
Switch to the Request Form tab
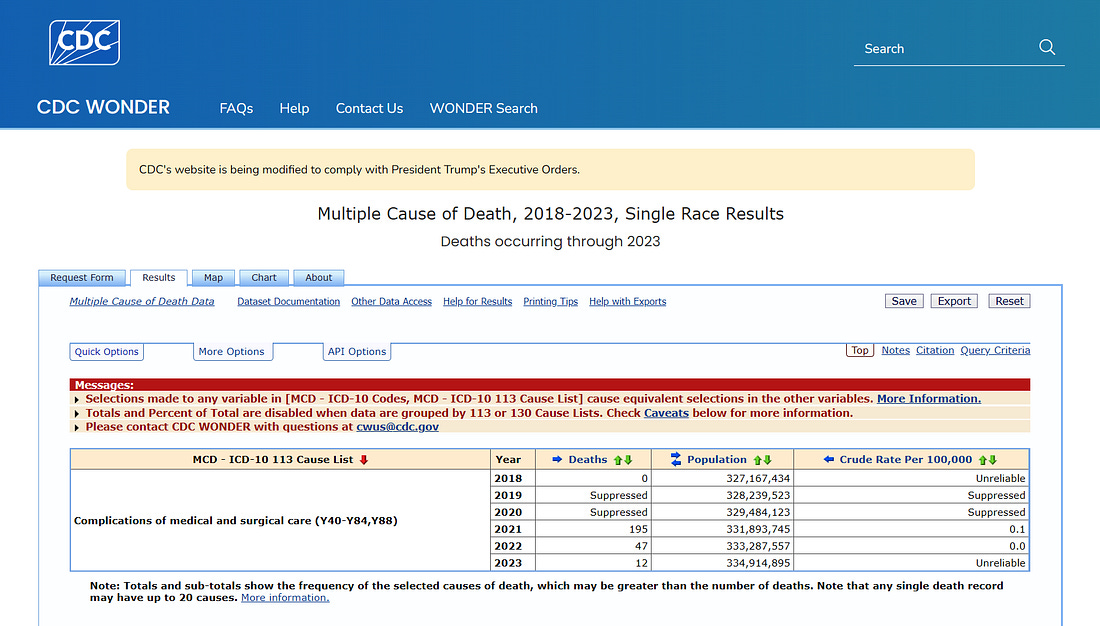click(x=82, y=278)
